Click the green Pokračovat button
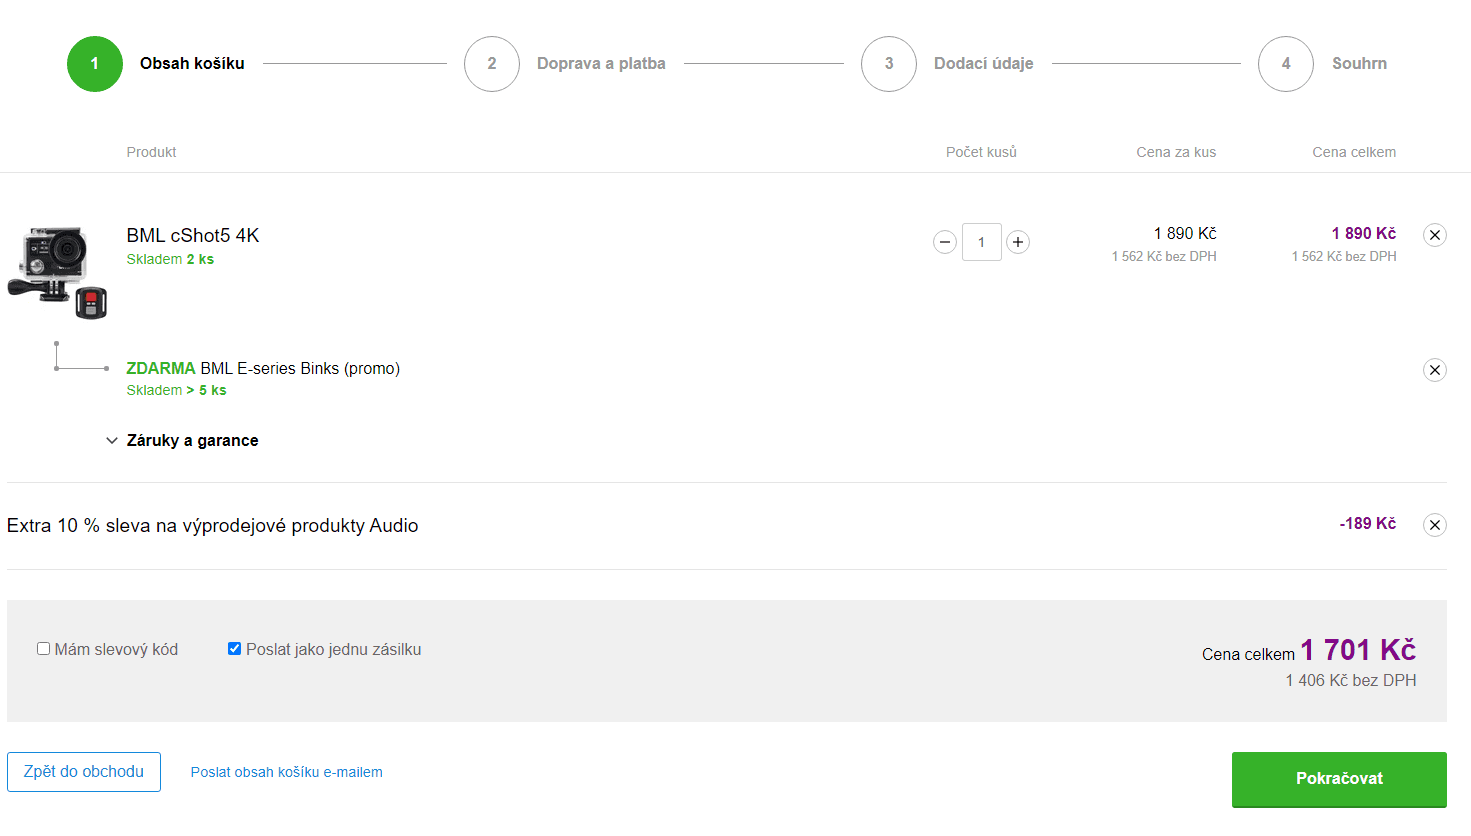 pos(1339,779)
